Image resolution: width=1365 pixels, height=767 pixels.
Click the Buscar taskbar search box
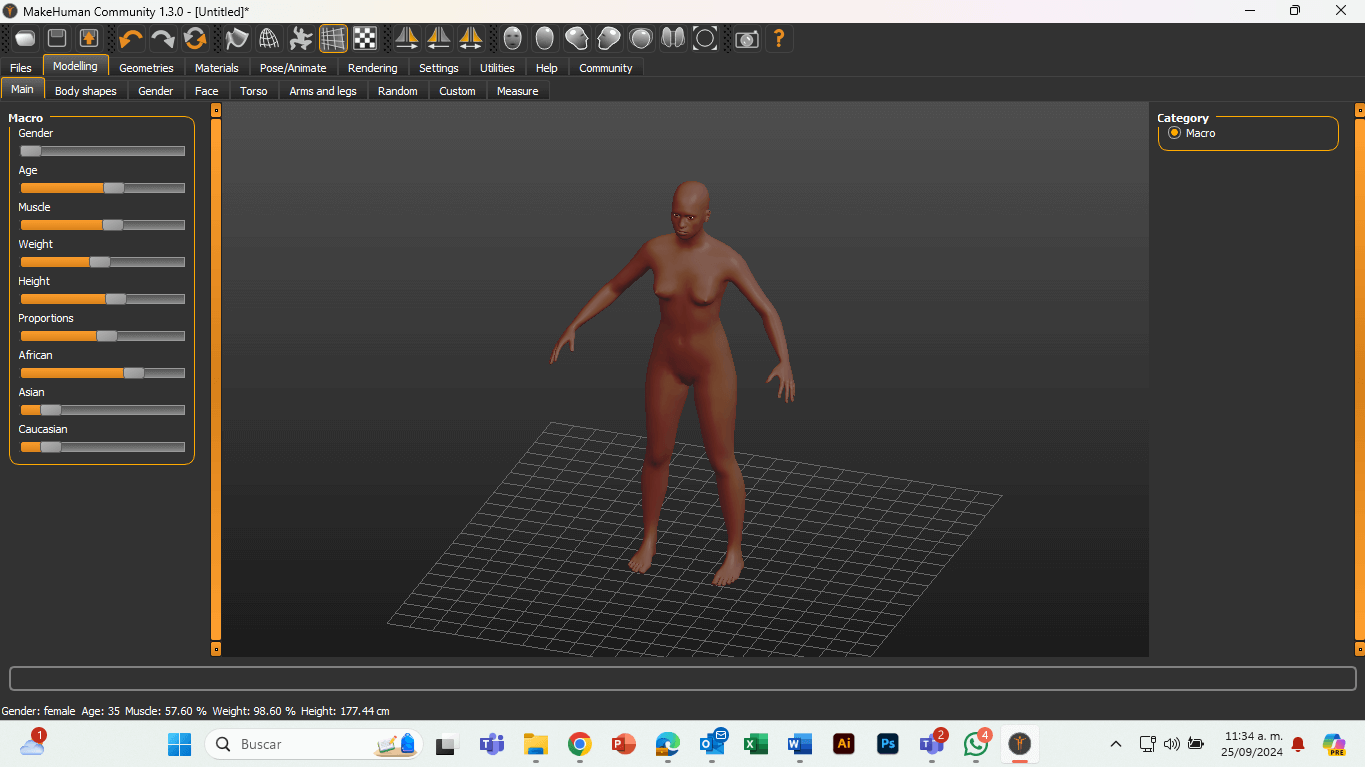click(x=314, y=744)
